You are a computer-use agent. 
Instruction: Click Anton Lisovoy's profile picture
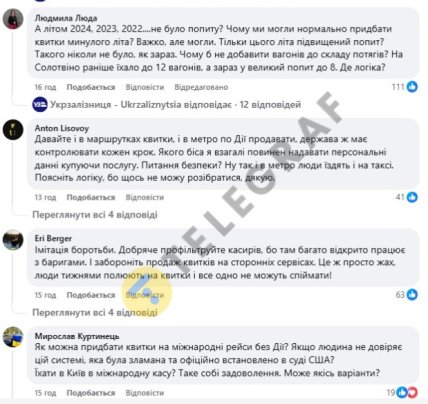[x=13, y=130]
